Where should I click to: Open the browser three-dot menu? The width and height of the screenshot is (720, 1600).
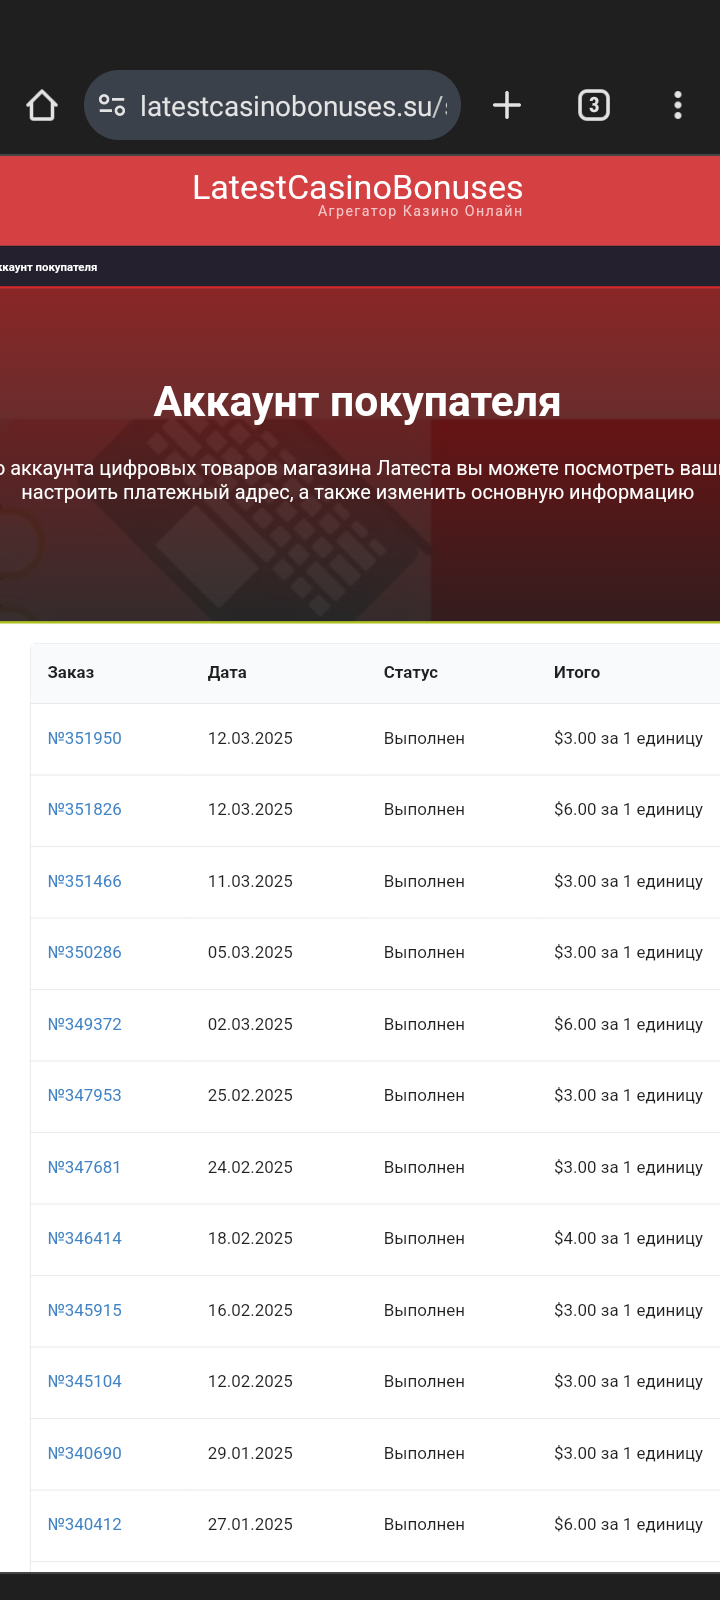(678, 105)
